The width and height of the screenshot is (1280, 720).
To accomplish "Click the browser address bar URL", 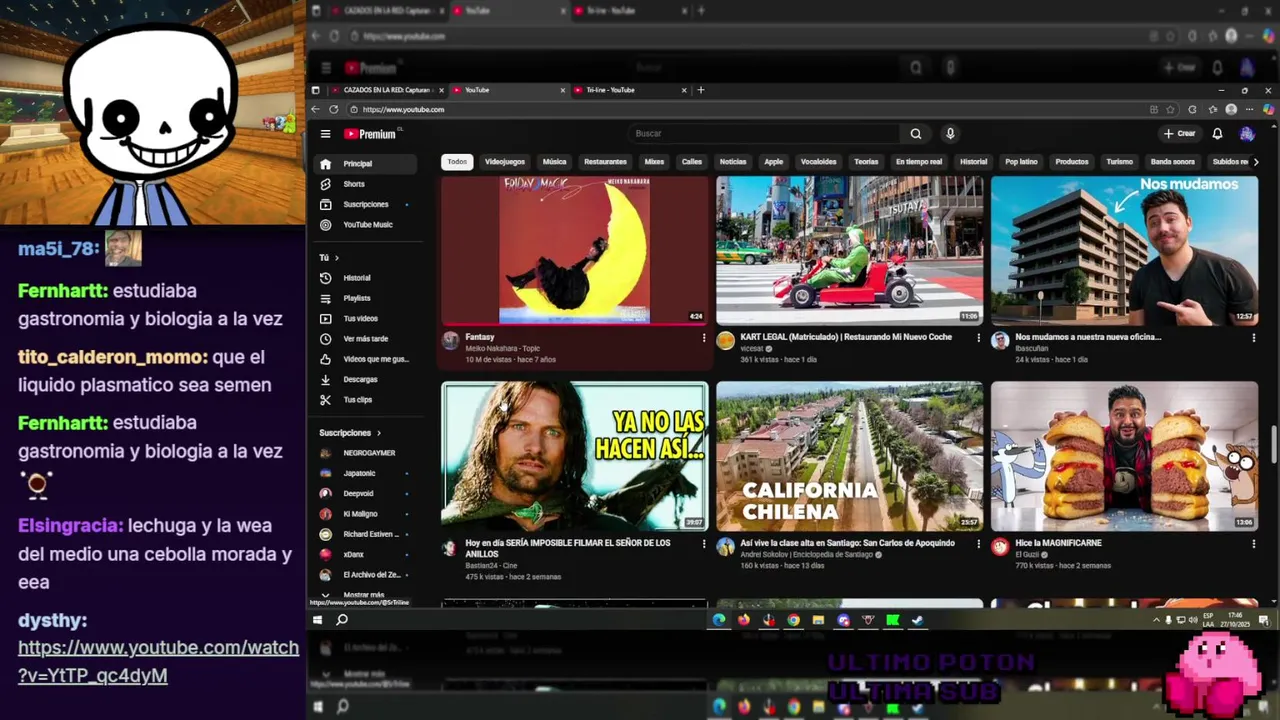I will tap(404, 109).
